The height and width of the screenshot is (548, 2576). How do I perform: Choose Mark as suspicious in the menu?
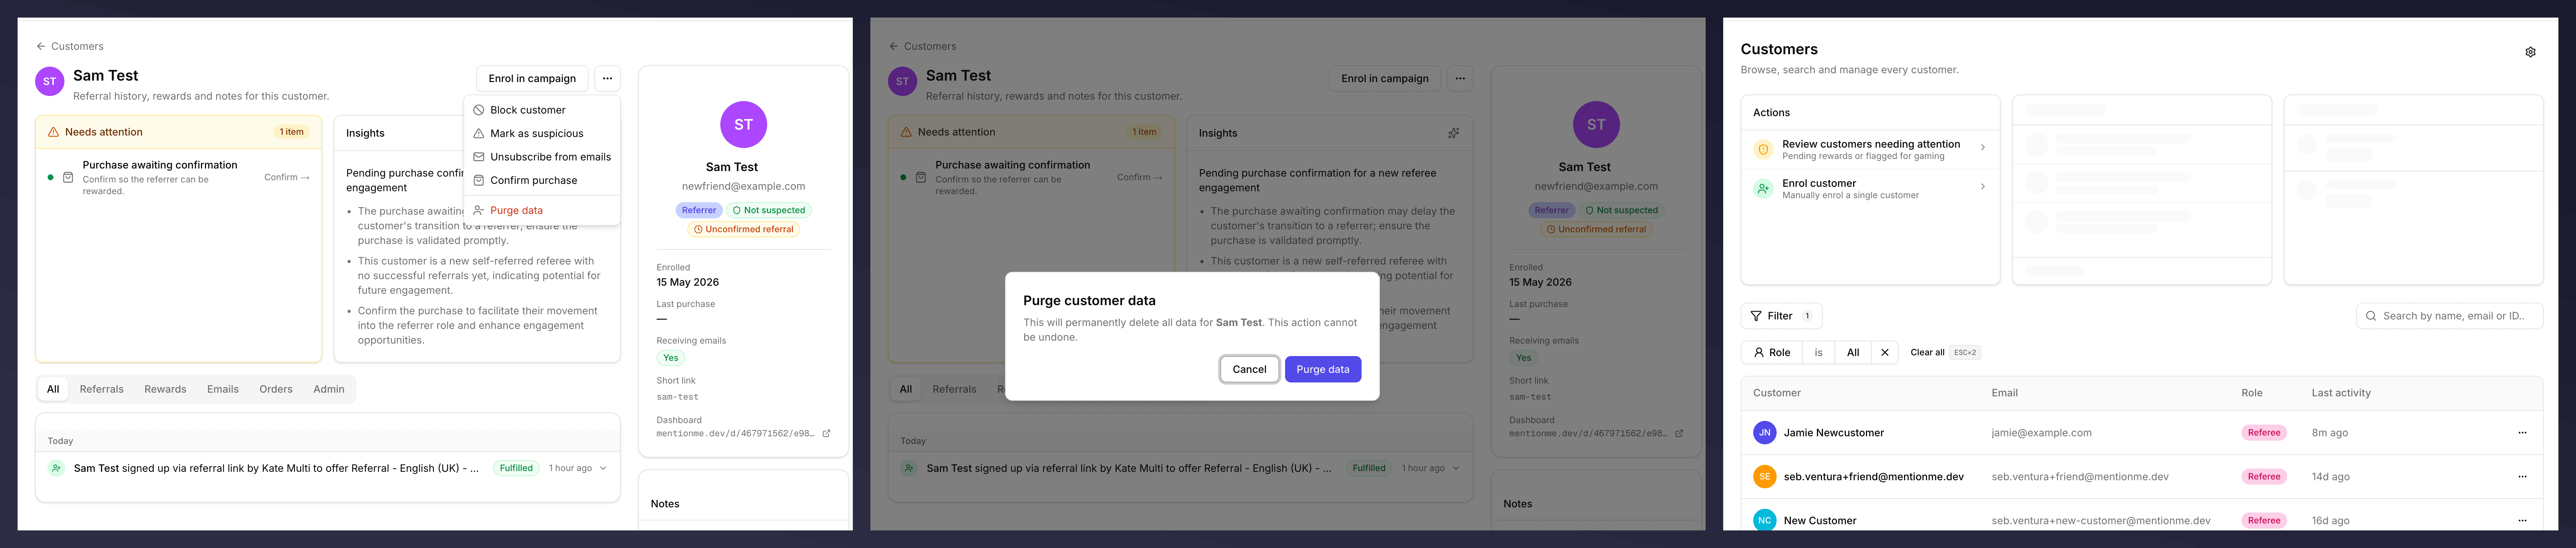[x=542, y=133]
